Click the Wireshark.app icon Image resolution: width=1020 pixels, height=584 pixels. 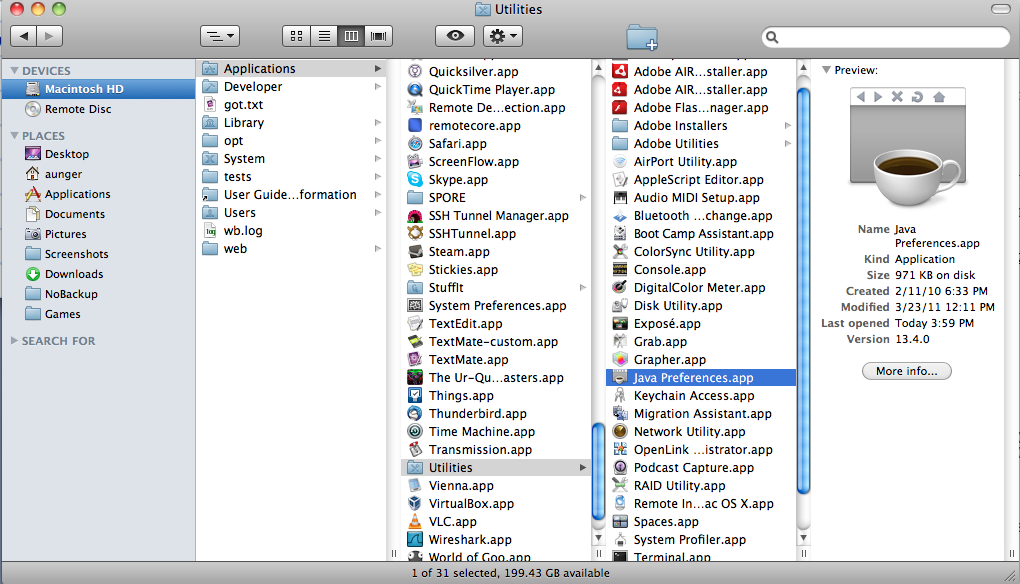tap(415, 540)
